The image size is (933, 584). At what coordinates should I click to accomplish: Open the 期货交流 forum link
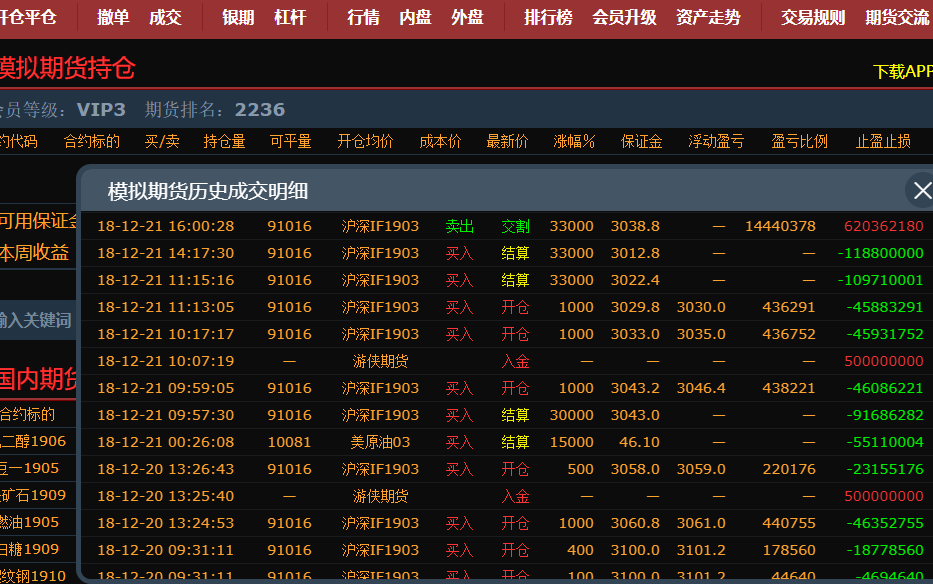[x=897, y=18]
